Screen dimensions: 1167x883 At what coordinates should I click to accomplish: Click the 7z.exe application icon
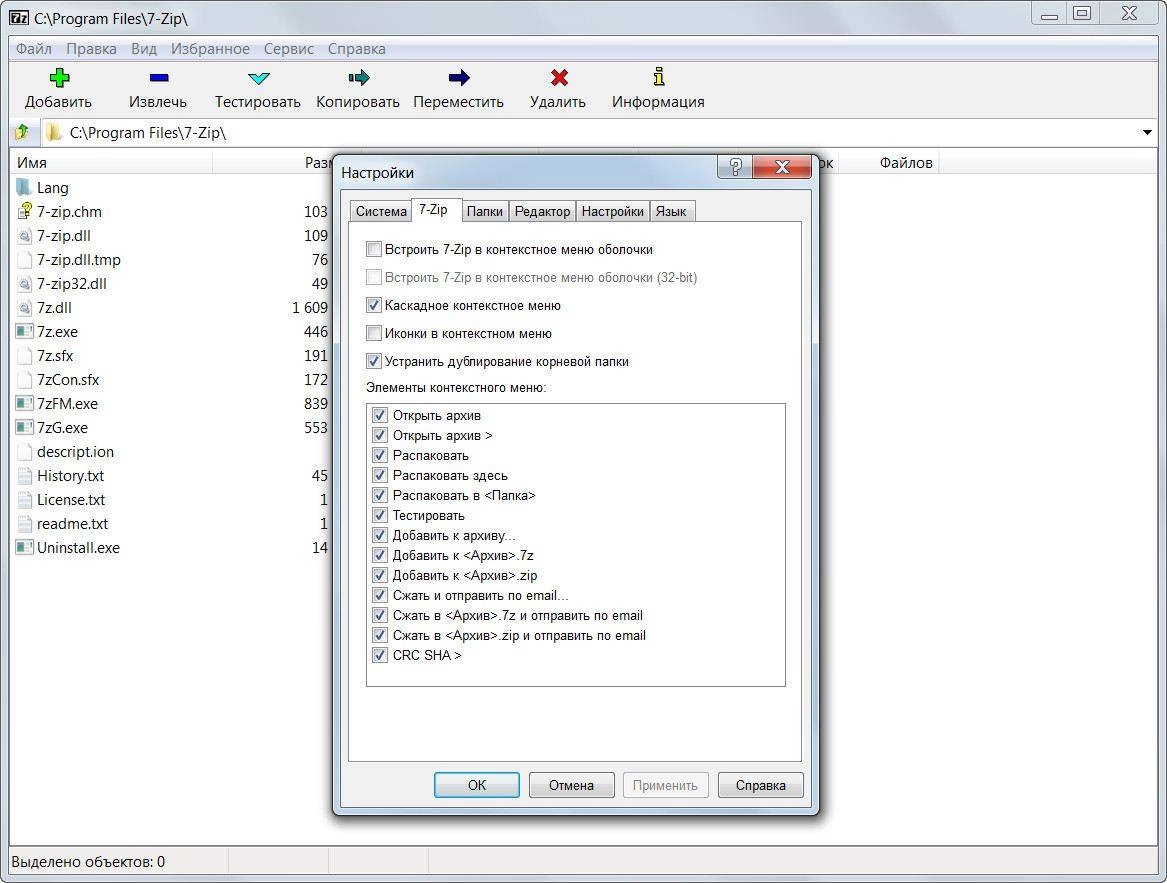pos(24,331)
